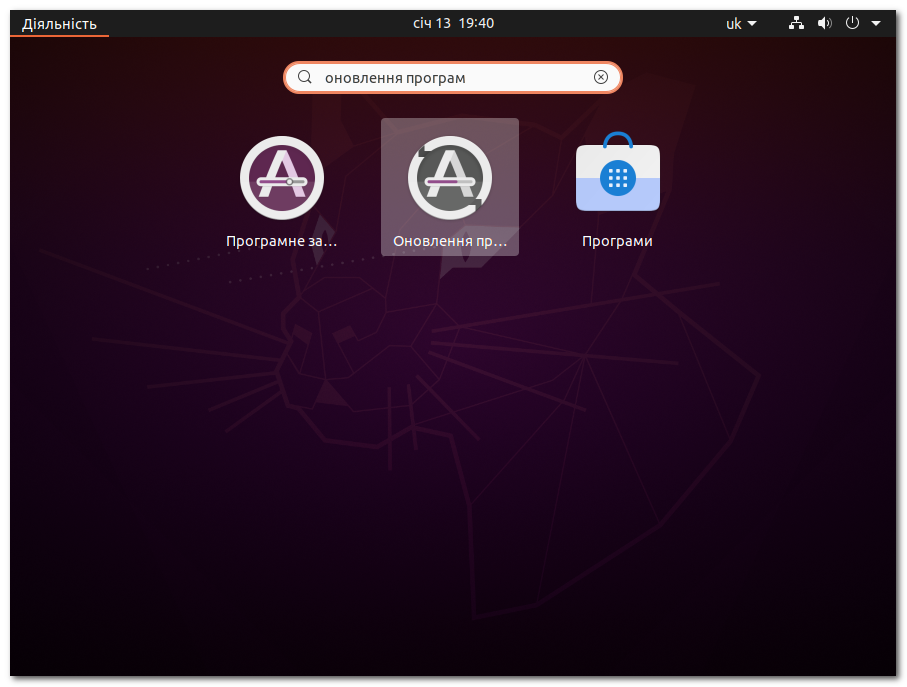907x687 pixels.
Task: Click the Програми label under the blue icon
Action: [x=617, y=240]
